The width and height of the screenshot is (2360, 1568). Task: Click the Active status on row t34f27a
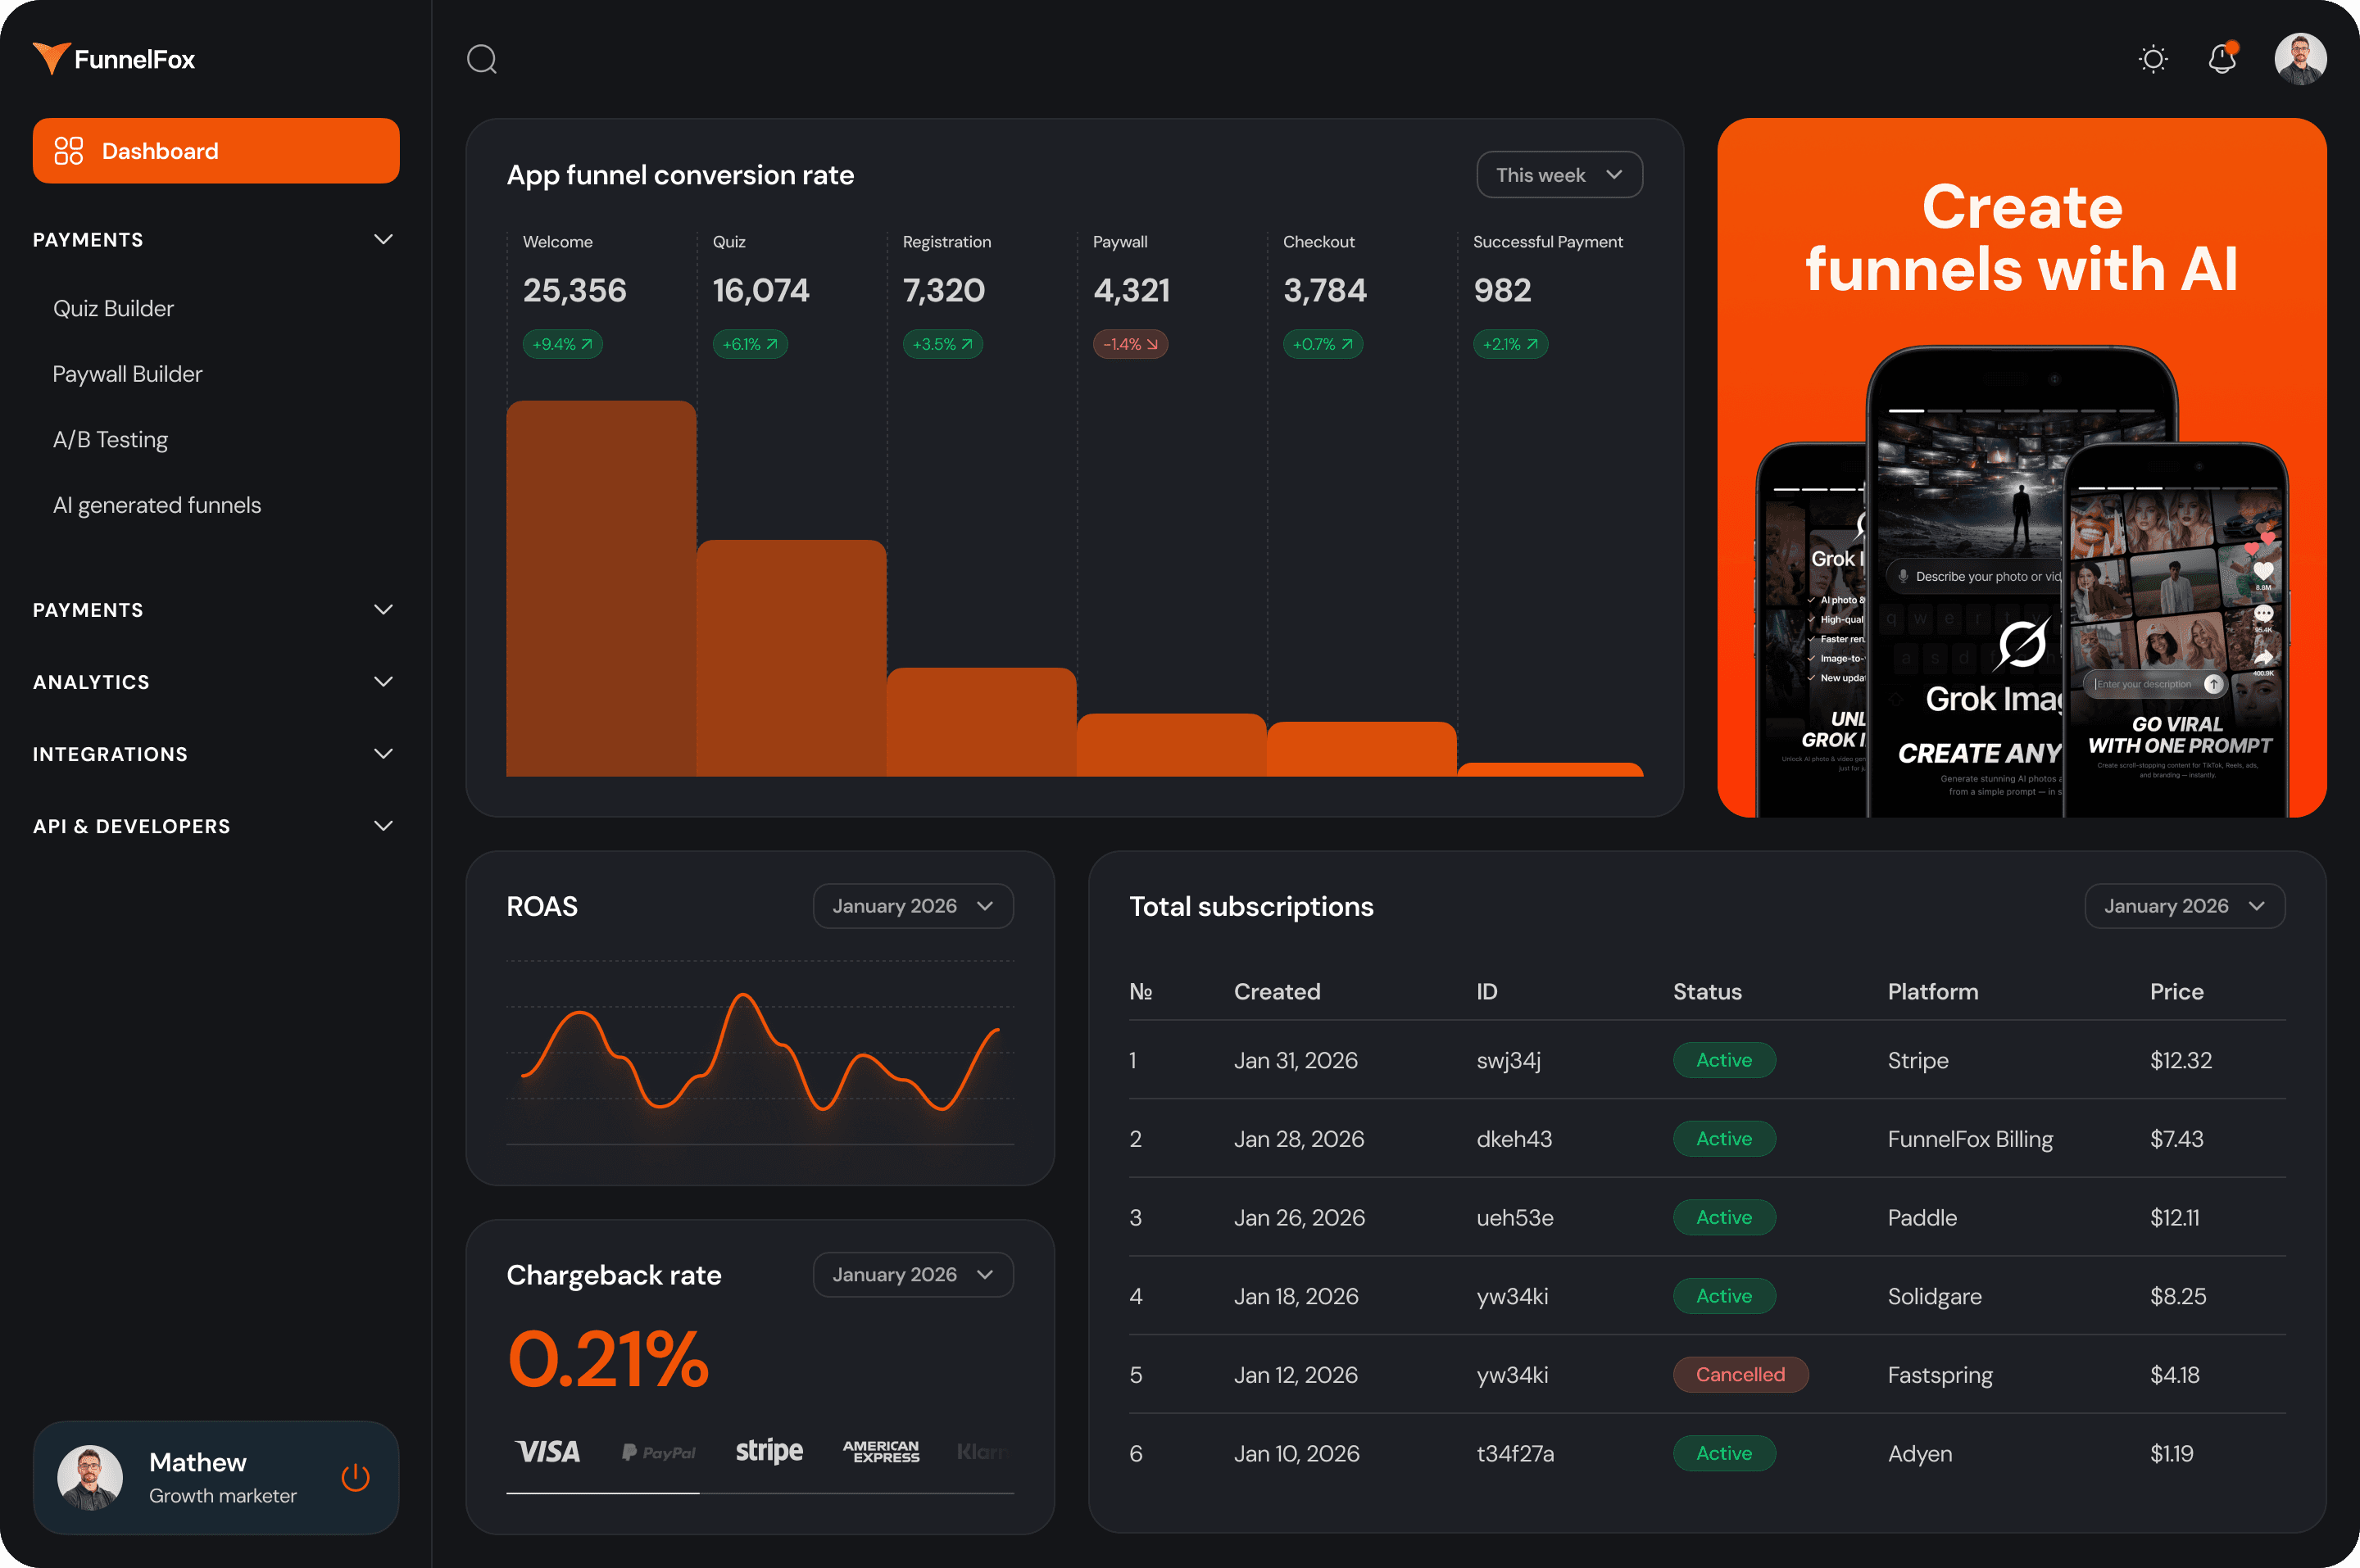[1724, 1453]
